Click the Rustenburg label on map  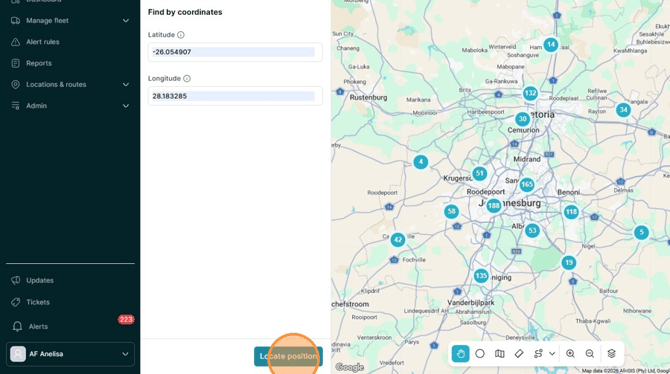click(x=368, y=97)
